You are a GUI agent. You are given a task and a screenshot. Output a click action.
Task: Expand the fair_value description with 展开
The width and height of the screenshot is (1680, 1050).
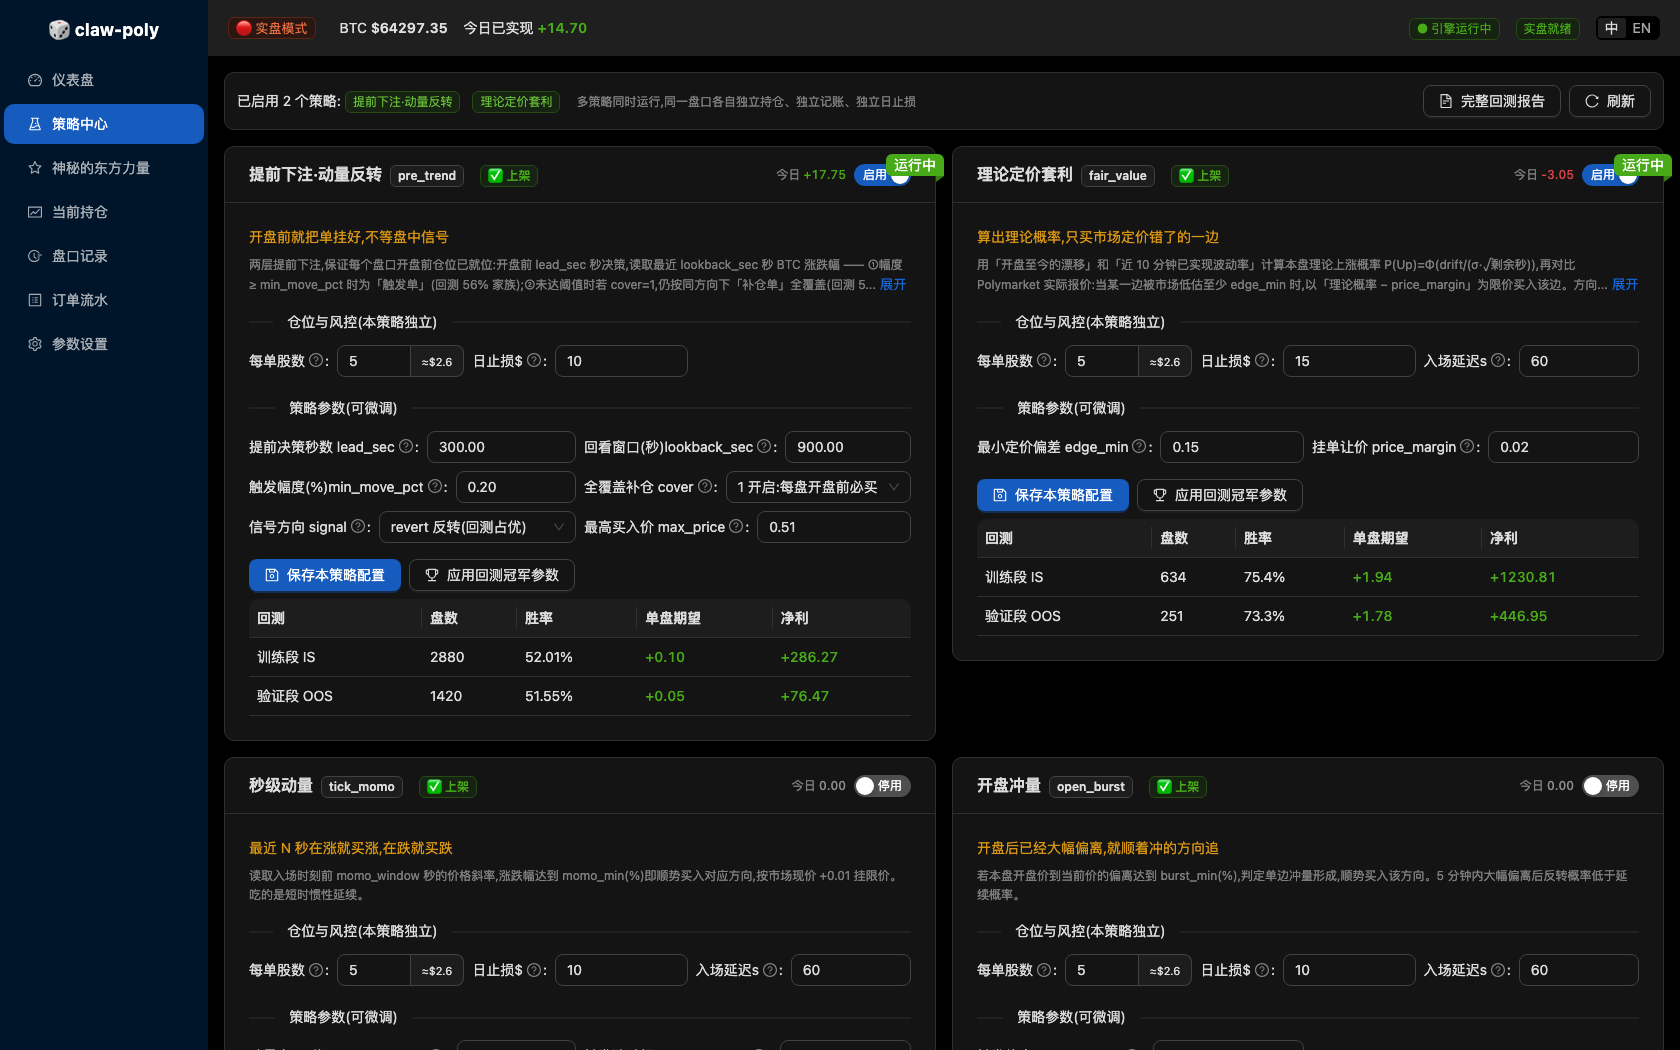(x=1625, y=285)
